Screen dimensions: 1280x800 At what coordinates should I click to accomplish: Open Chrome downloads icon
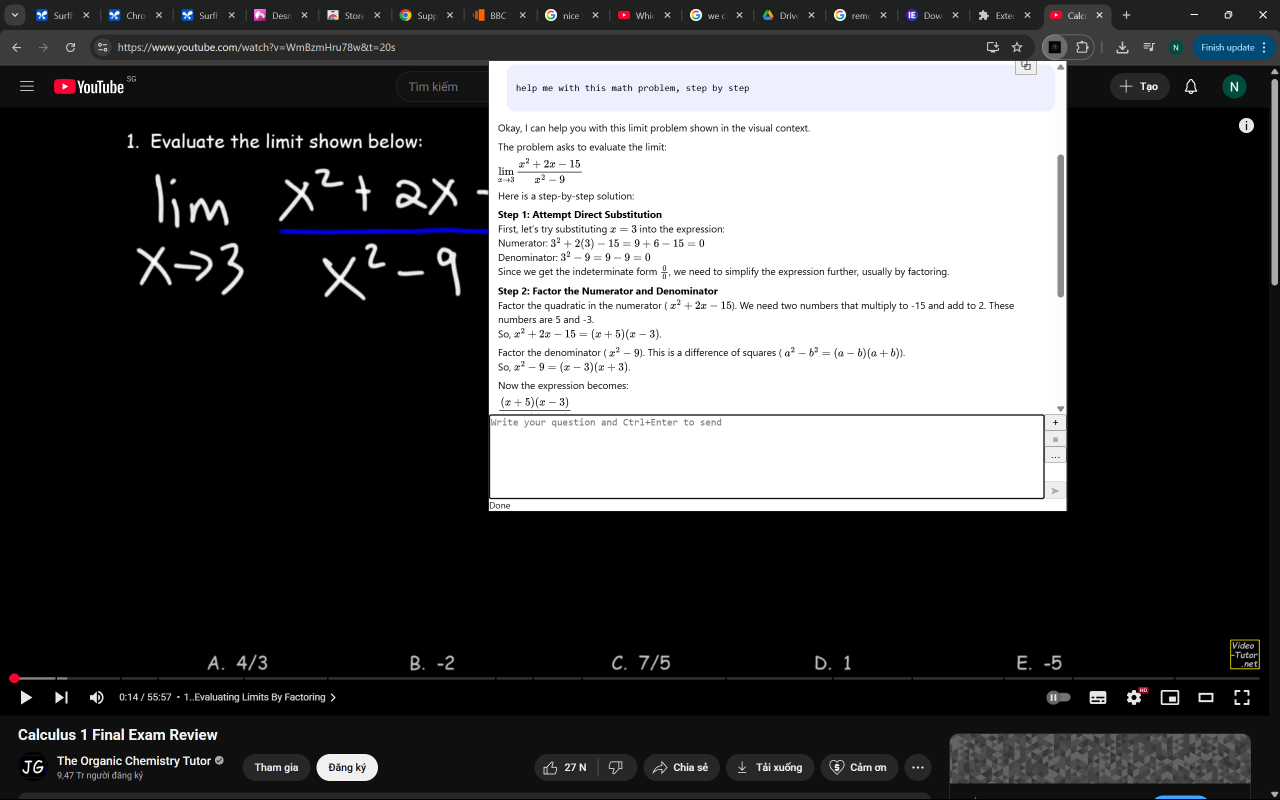[x=1122, y=47]
